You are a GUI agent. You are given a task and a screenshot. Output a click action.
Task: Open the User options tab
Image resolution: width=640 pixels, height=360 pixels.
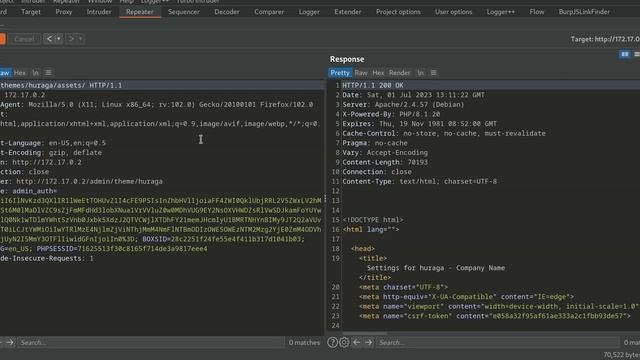pyautogui.click(x=453, y=12)
